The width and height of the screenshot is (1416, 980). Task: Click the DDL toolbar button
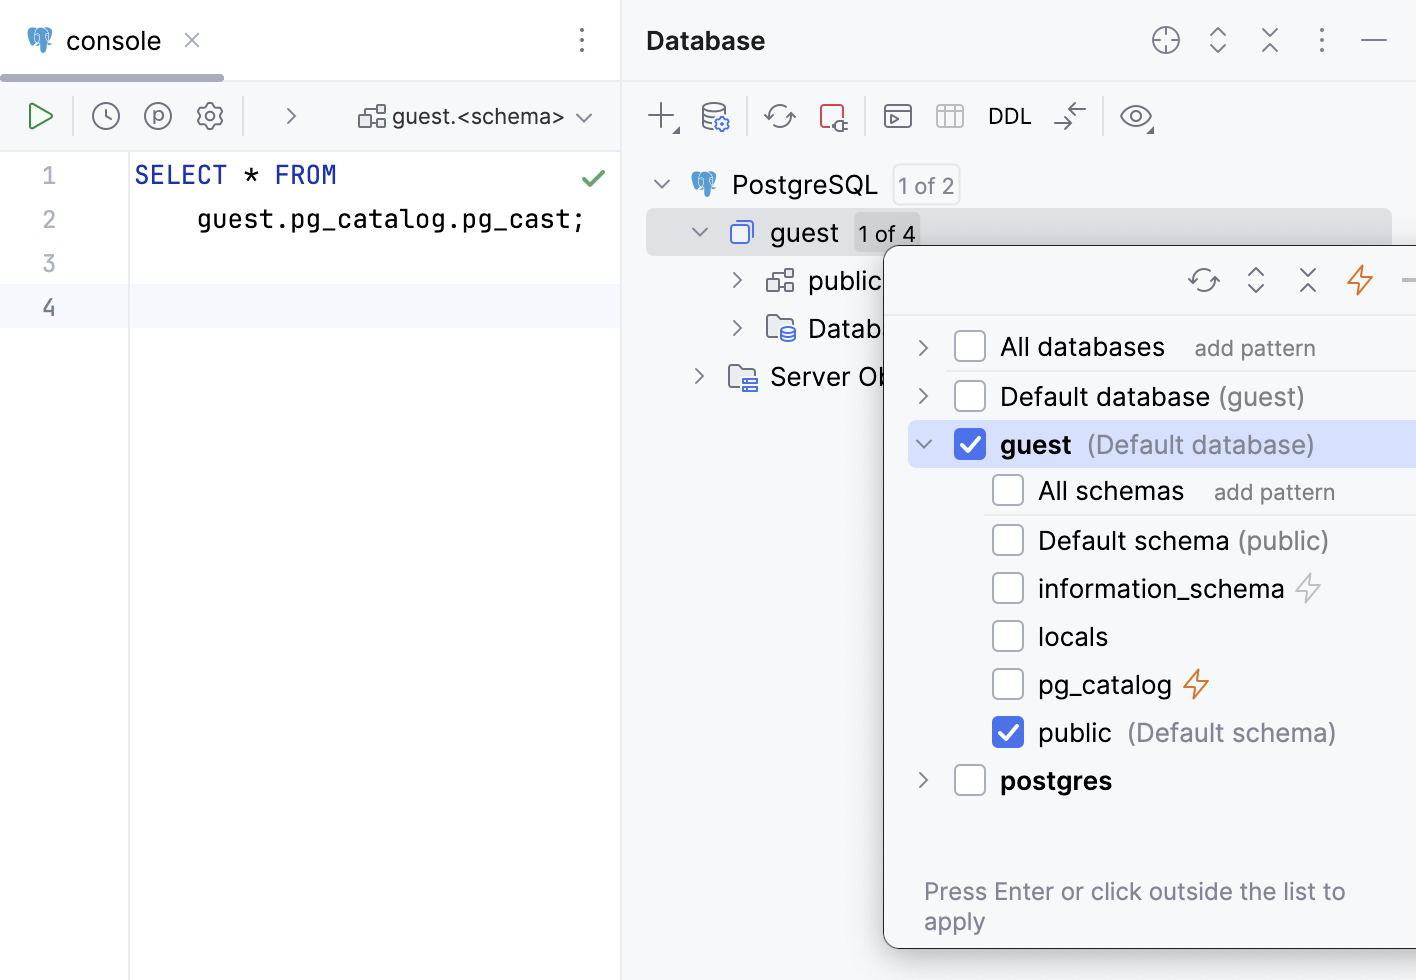(1009, 116)
